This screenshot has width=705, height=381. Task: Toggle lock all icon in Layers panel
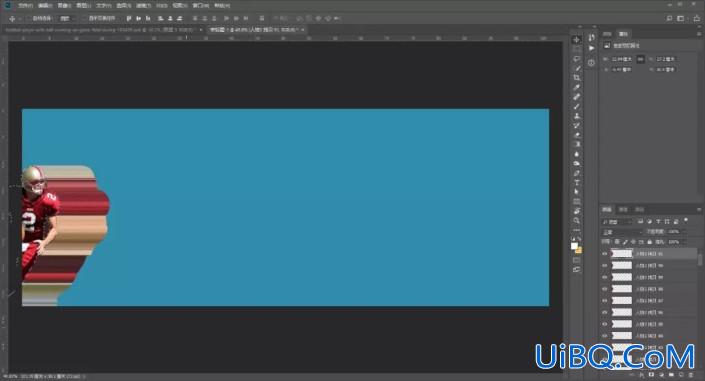coord(649,242)
